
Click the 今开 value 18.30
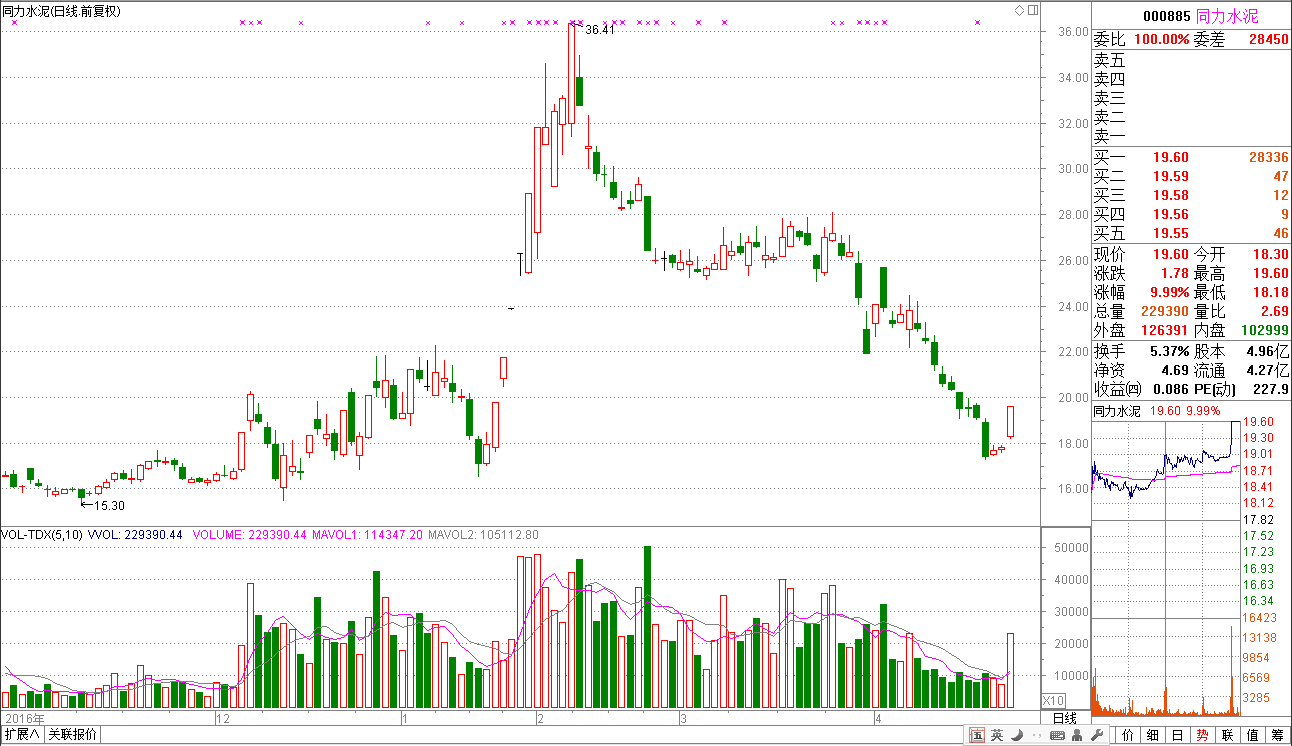pyautogui.click(x=1271, y=254)
